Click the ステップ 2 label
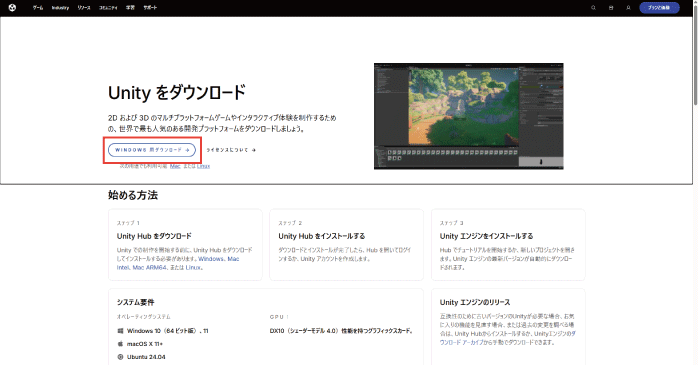698x365 pixels. (290, 223)
